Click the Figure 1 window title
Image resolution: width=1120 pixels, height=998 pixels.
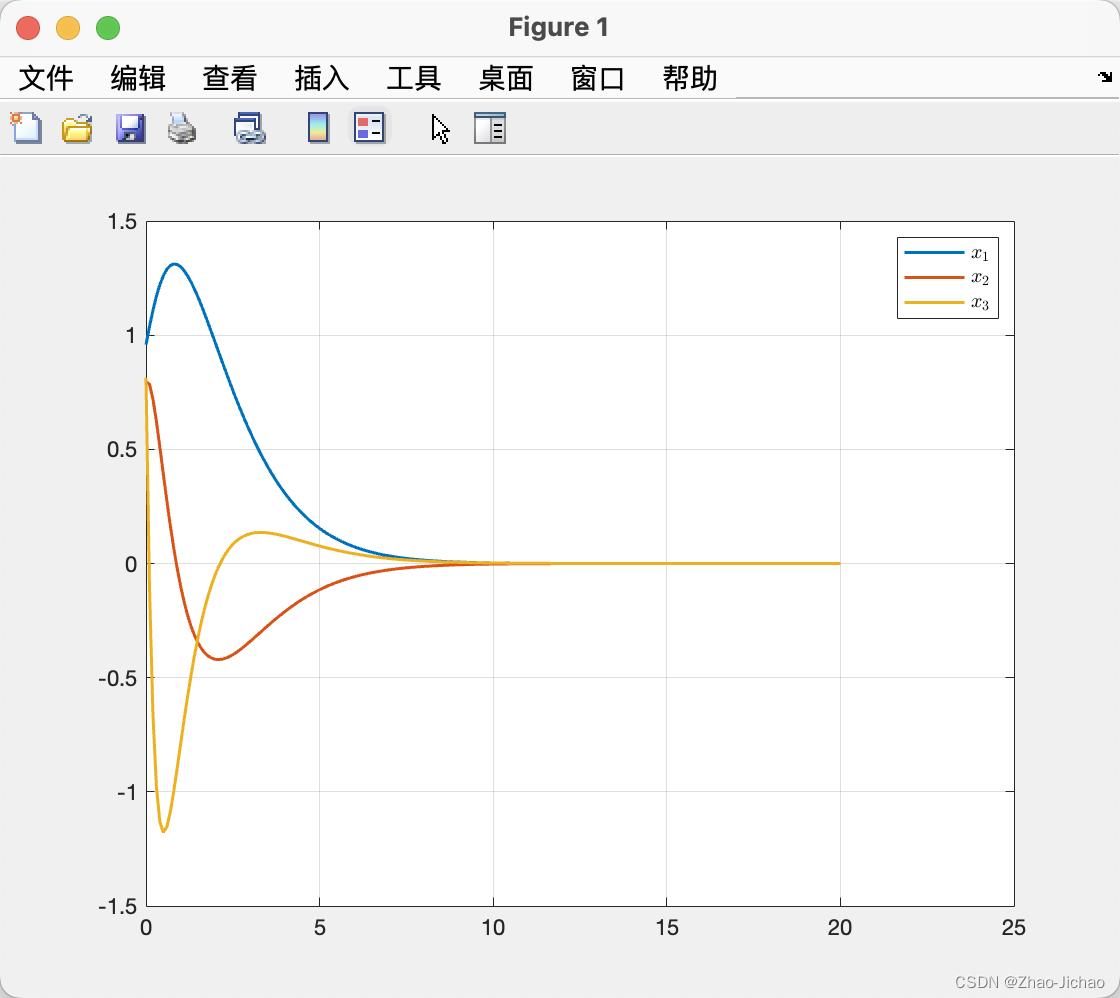click(x=559, y=27)
